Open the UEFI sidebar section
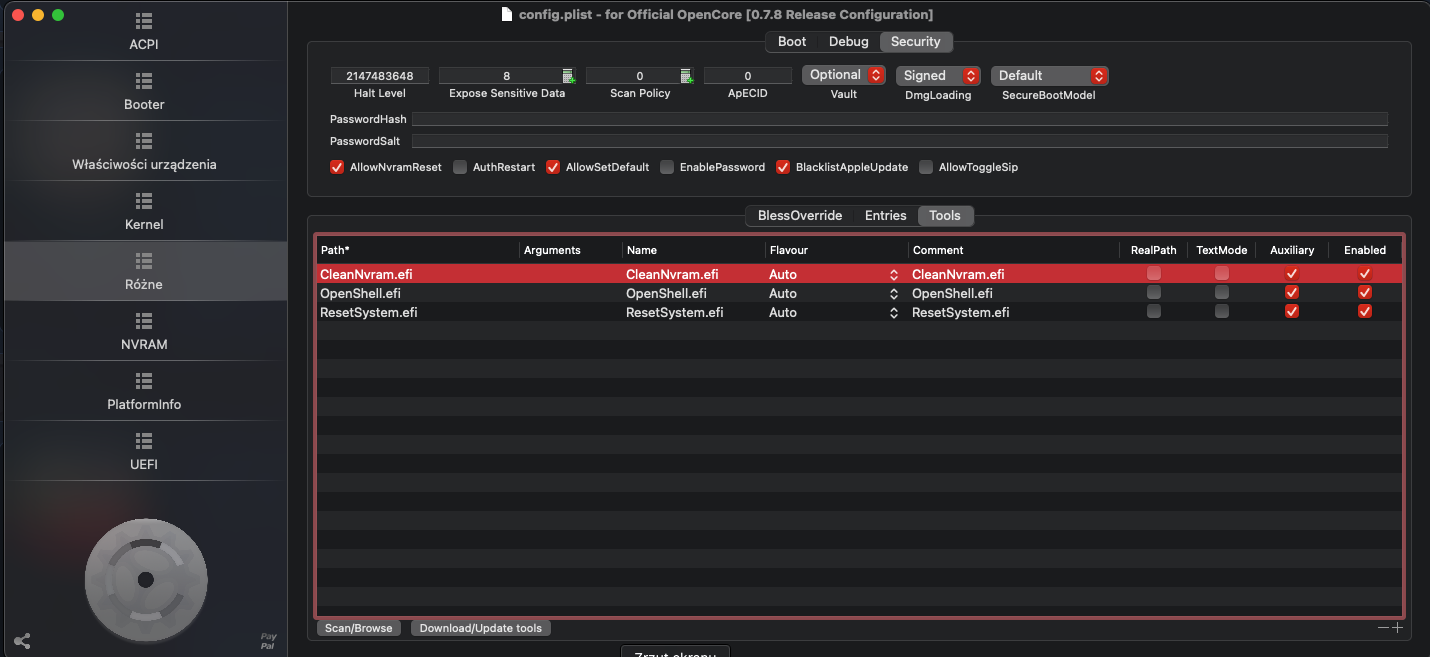Viewport: 1430px width, 657px height. (x=144, y=450)
